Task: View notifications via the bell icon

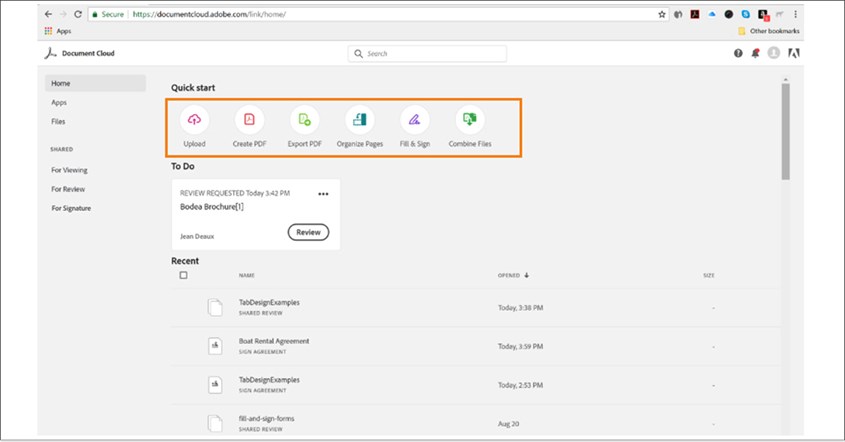Action: (756, 53)
